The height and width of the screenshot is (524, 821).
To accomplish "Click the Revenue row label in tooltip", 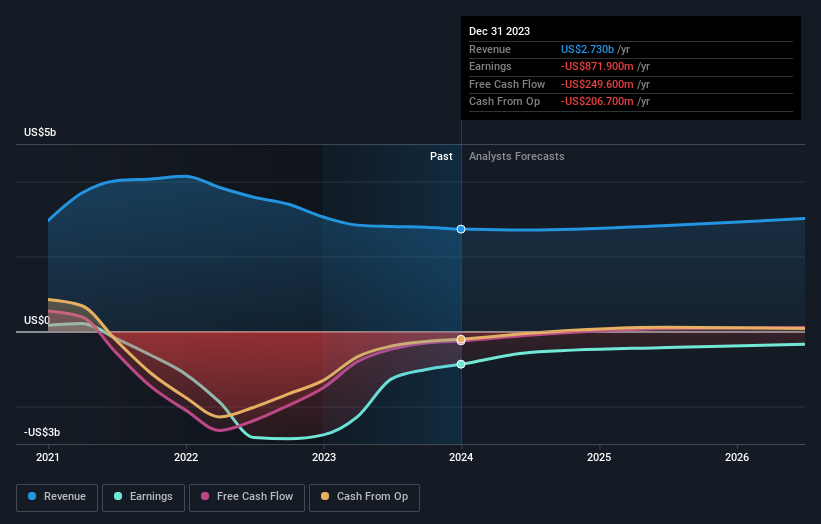I will click(490, 49).
